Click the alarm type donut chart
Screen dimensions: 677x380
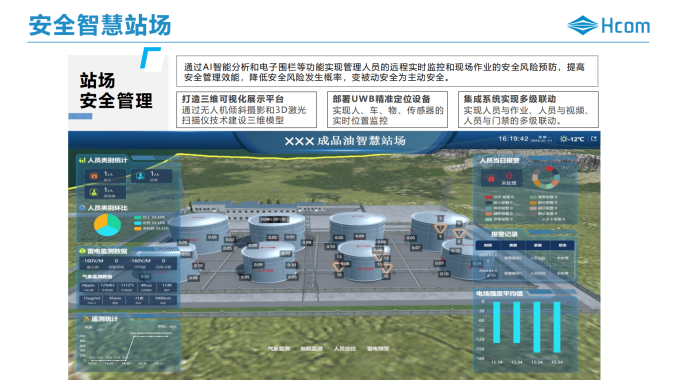tap(546, 177)
